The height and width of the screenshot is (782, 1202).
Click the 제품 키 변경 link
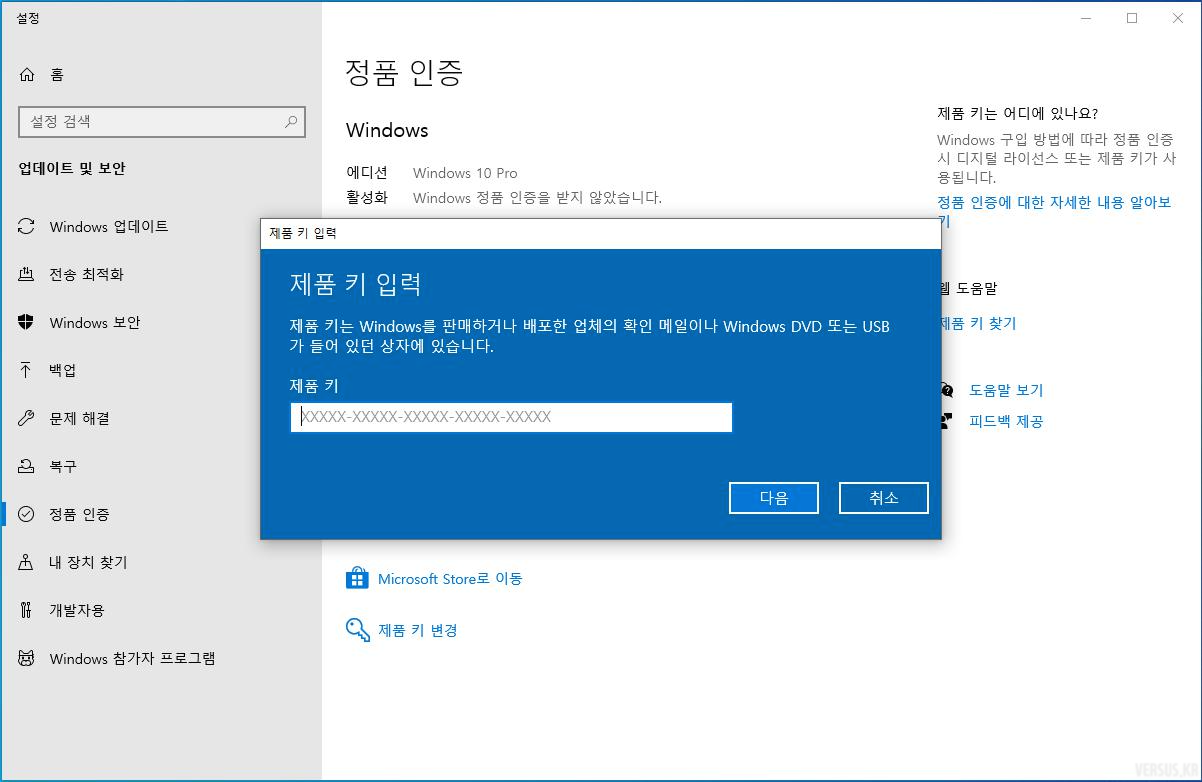(418, 631)
